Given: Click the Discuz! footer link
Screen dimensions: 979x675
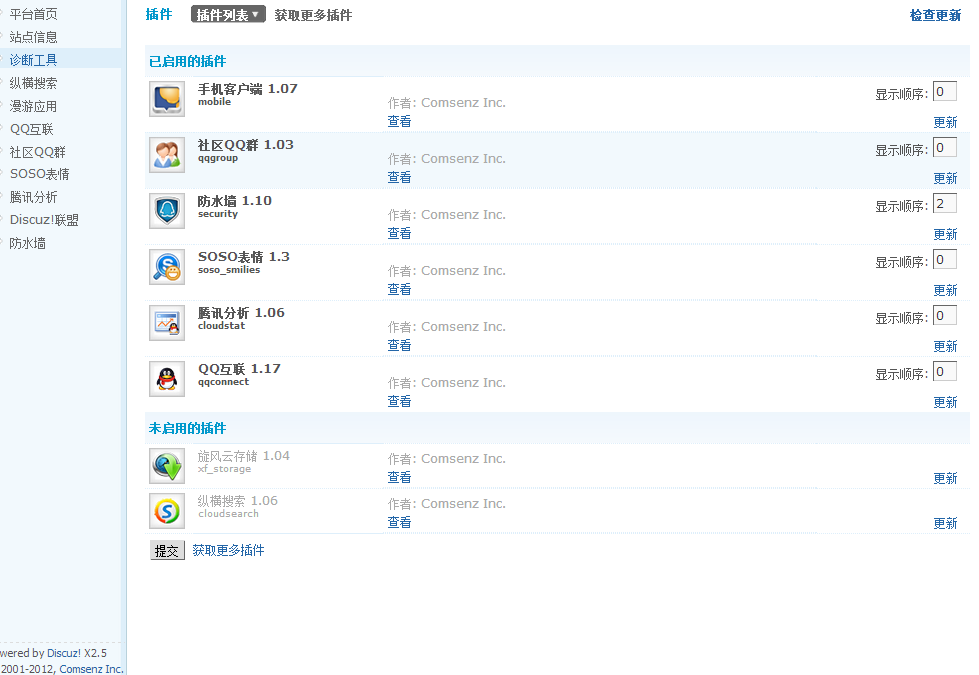Looking at the screenshot, I should [64, 653].
